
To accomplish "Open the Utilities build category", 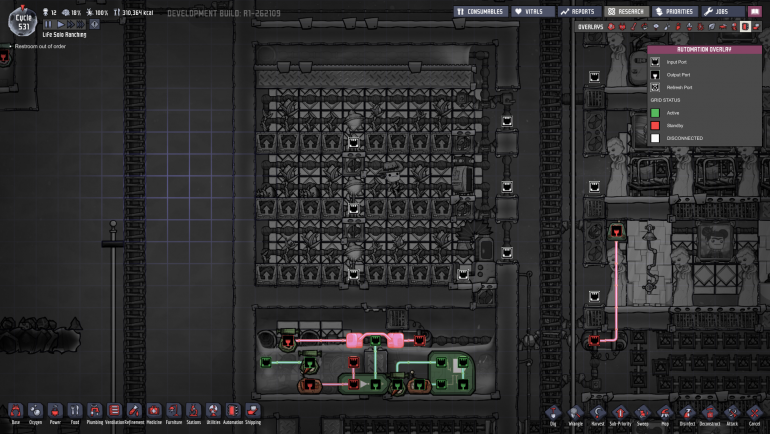I will coord(213,413).
